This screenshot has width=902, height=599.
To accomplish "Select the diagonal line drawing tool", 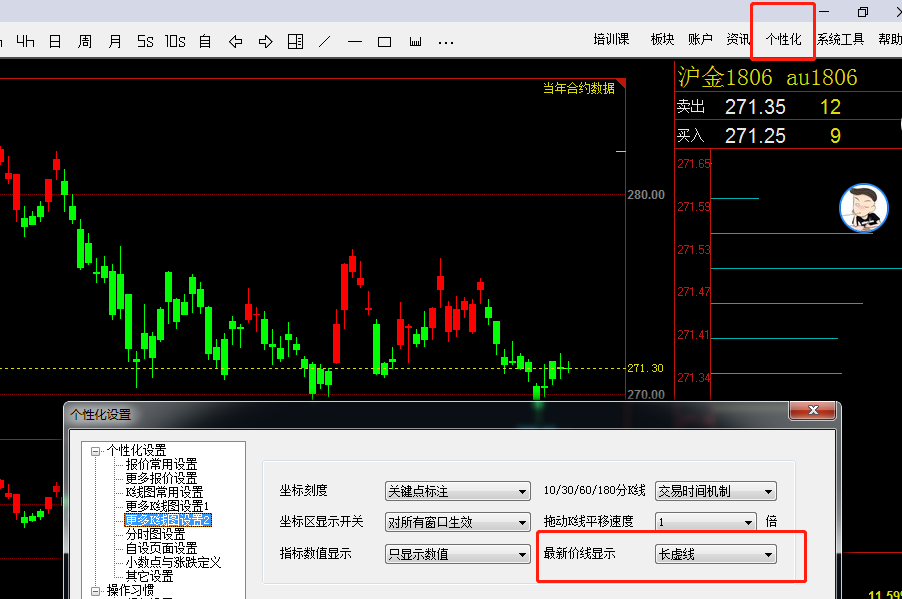I will (x=324, y=41).
